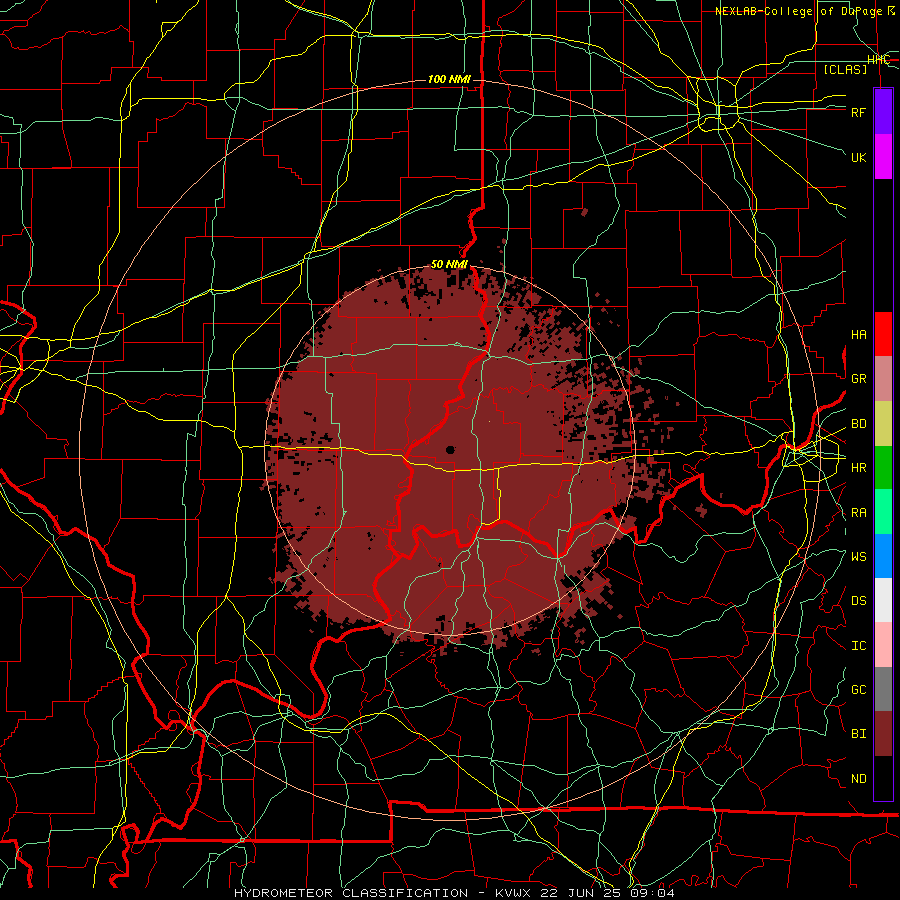
Task: Click the magenta UK color swatch
Action: click(x=883, y=157)
